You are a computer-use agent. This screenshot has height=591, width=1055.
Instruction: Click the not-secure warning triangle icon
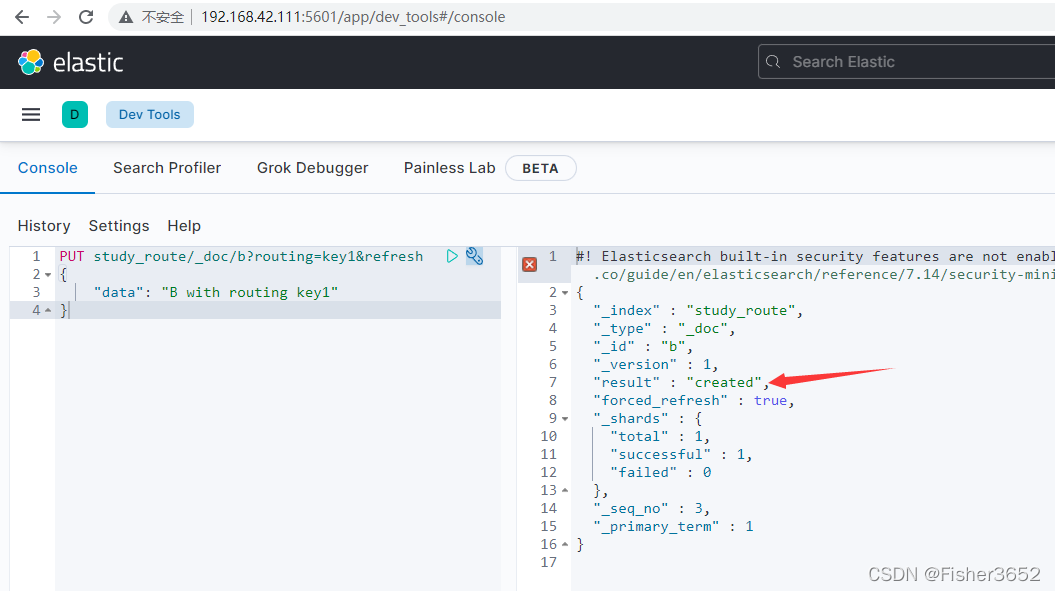(x=126, y=18)
